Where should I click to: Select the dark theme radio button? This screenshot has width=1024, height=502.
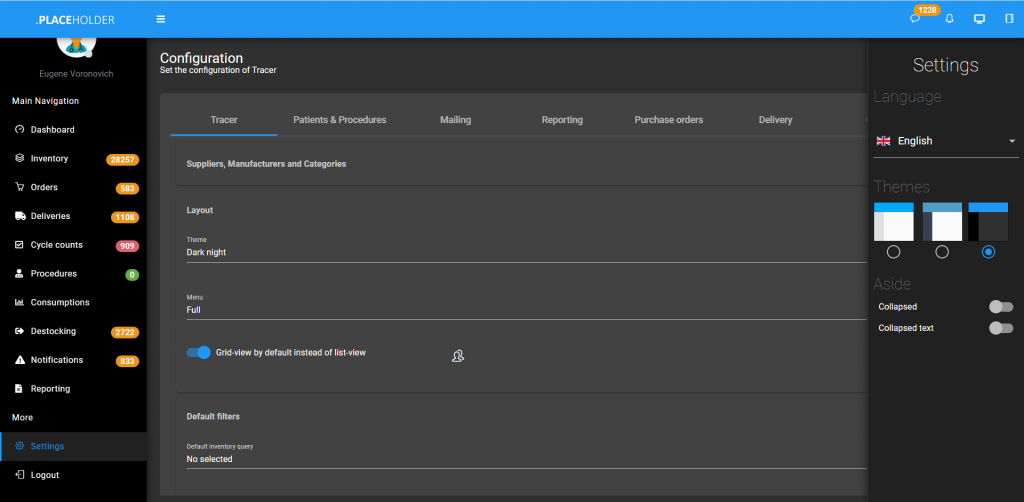pyautogui.click(x=988, y=252)
